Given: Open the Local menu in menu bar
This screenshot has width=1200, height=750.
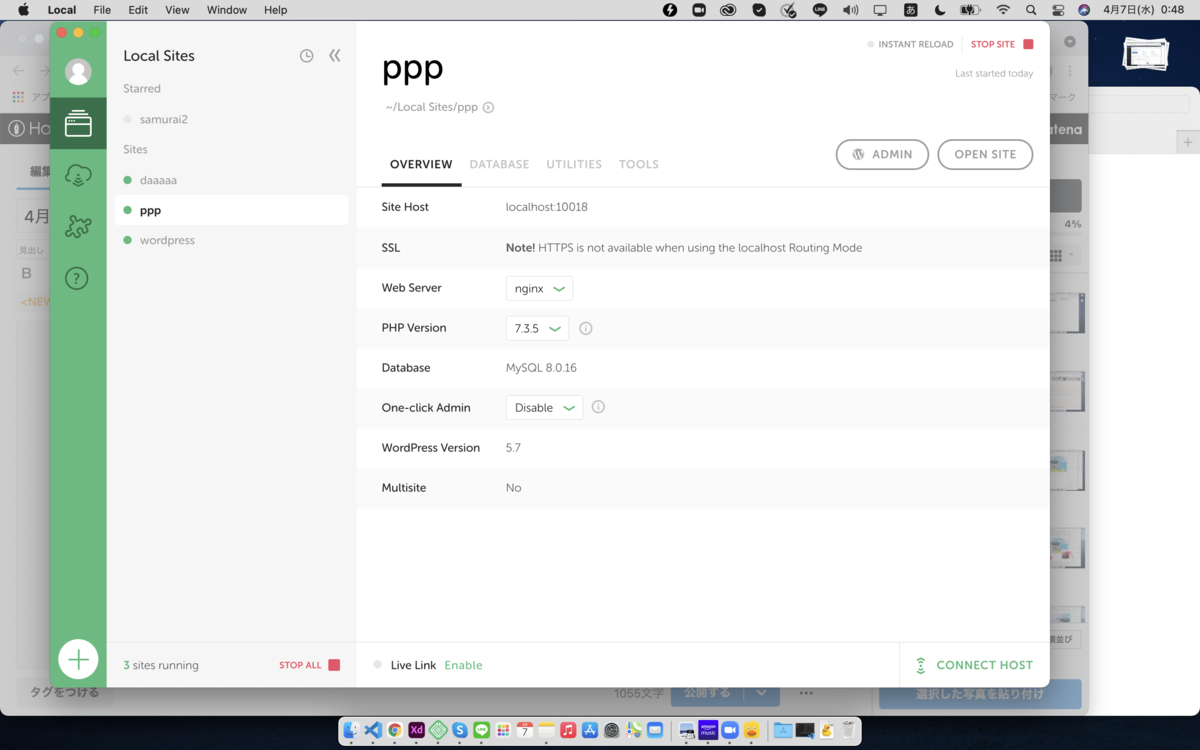Looking at the screenshot, I should point(62,10).
